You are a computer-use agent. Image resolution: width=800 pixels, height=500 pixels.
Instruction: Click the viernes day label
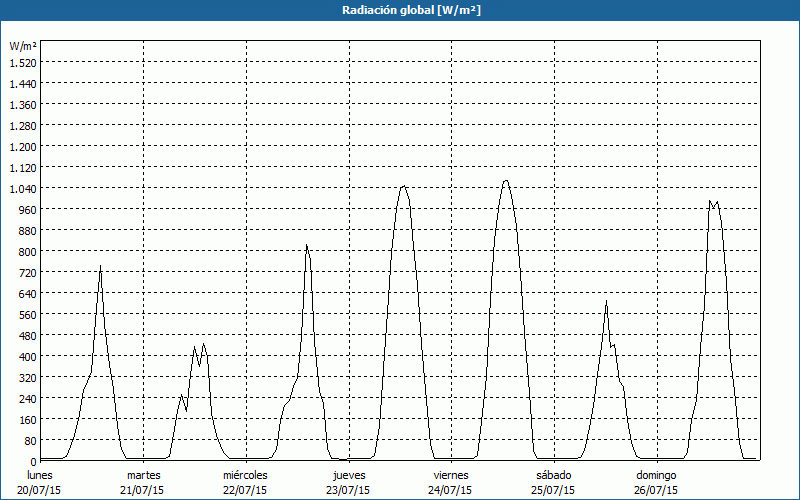point(451,474)
